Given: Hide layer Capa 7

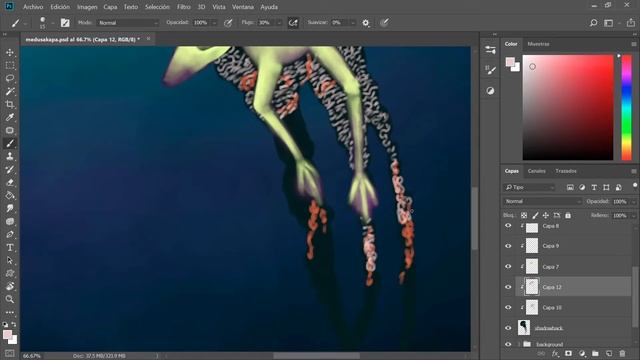Looking at the screenshot, I should 508,266.
